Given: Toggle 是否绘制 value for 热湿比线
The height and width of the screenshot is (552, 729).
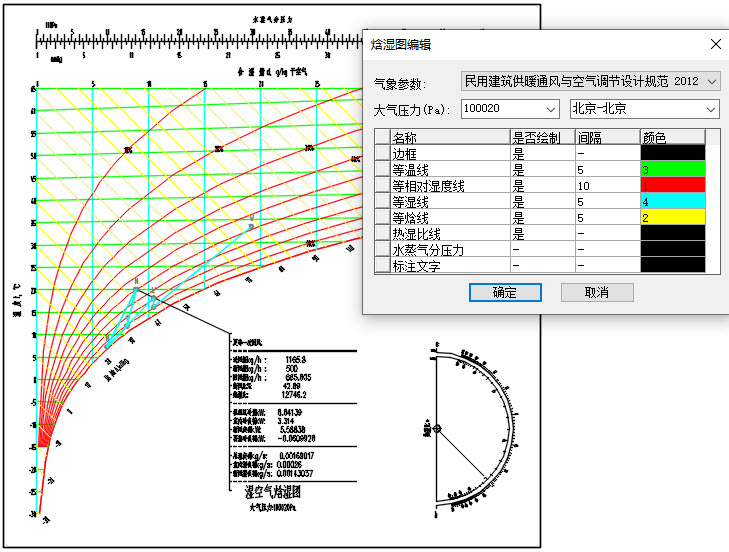Looking at the screenshot, I should coord(543,233).
